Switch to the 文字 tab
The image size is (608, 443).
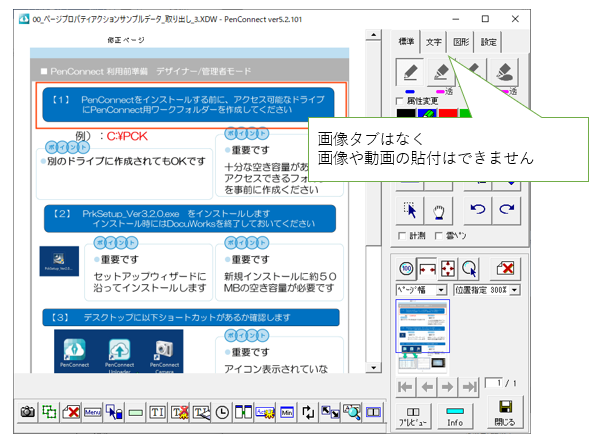coord(434,42)
